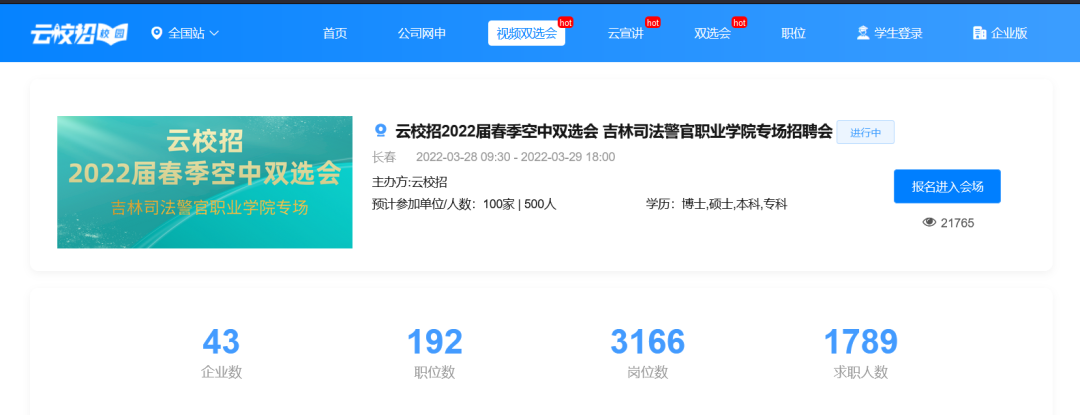Image resolution: width=1080 pixels, height=415 pixels.
Task: Open the 双选会 navigation item
Action: point(712,33)
